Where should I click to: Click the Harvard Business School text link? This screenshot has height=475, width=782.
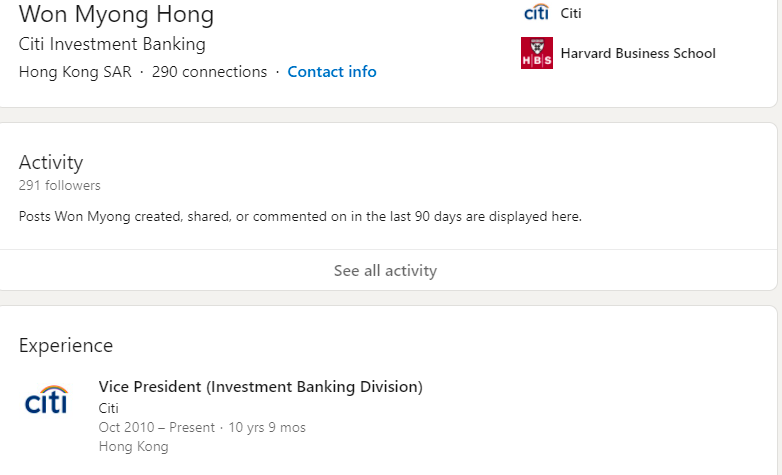(x=638, y=53)
